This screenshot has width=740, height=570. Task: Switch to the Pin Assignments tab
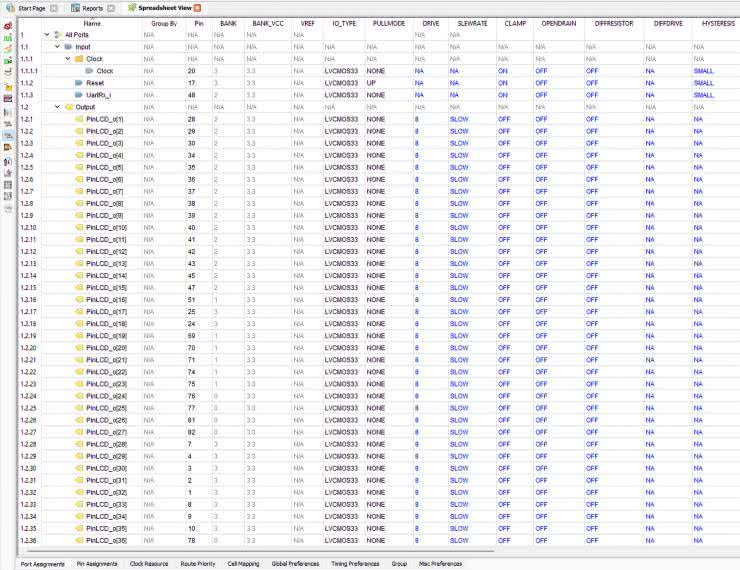[x=96, y=564]
